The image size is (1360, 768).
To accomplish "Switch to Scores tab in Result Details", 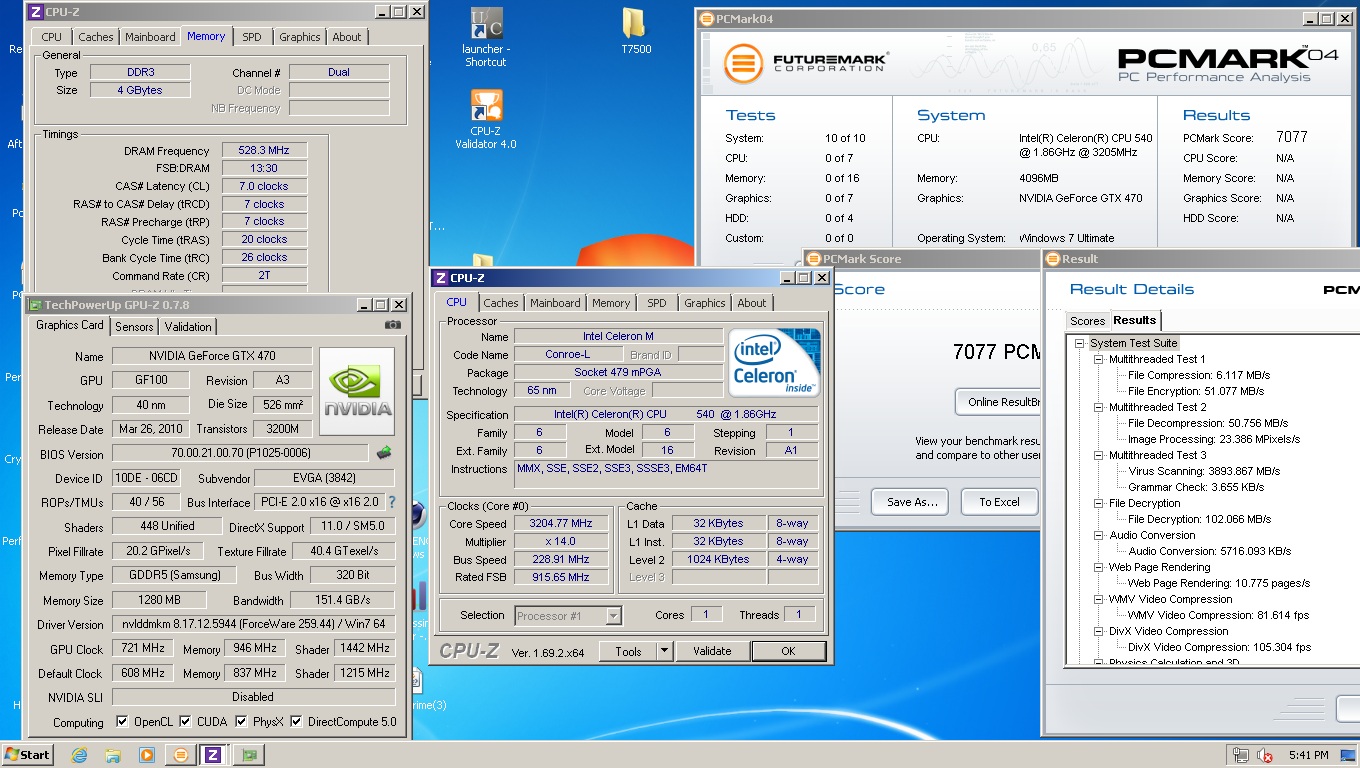I will pyautogui.click(x=1087, y=321).
